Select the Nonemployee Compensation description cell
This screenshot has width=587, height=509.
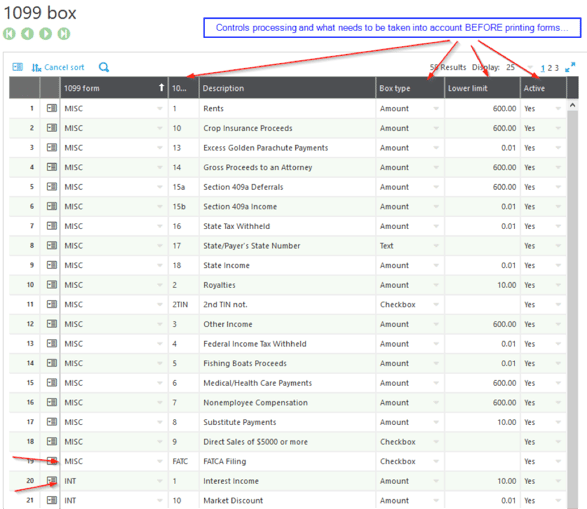[287, 402]
